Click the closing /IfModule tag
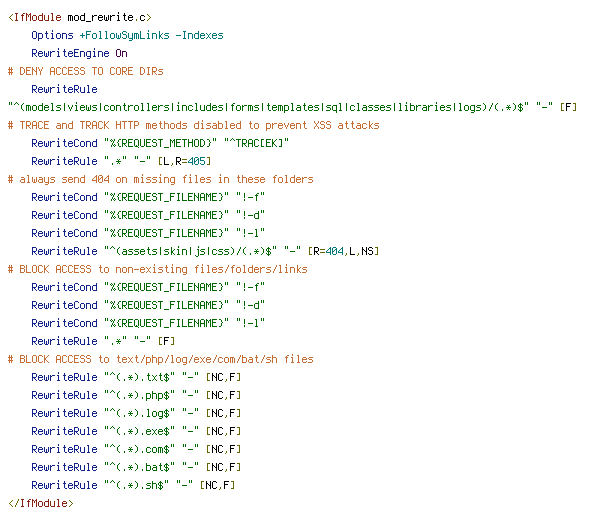 pyautogui.click(x=41, y=503)
